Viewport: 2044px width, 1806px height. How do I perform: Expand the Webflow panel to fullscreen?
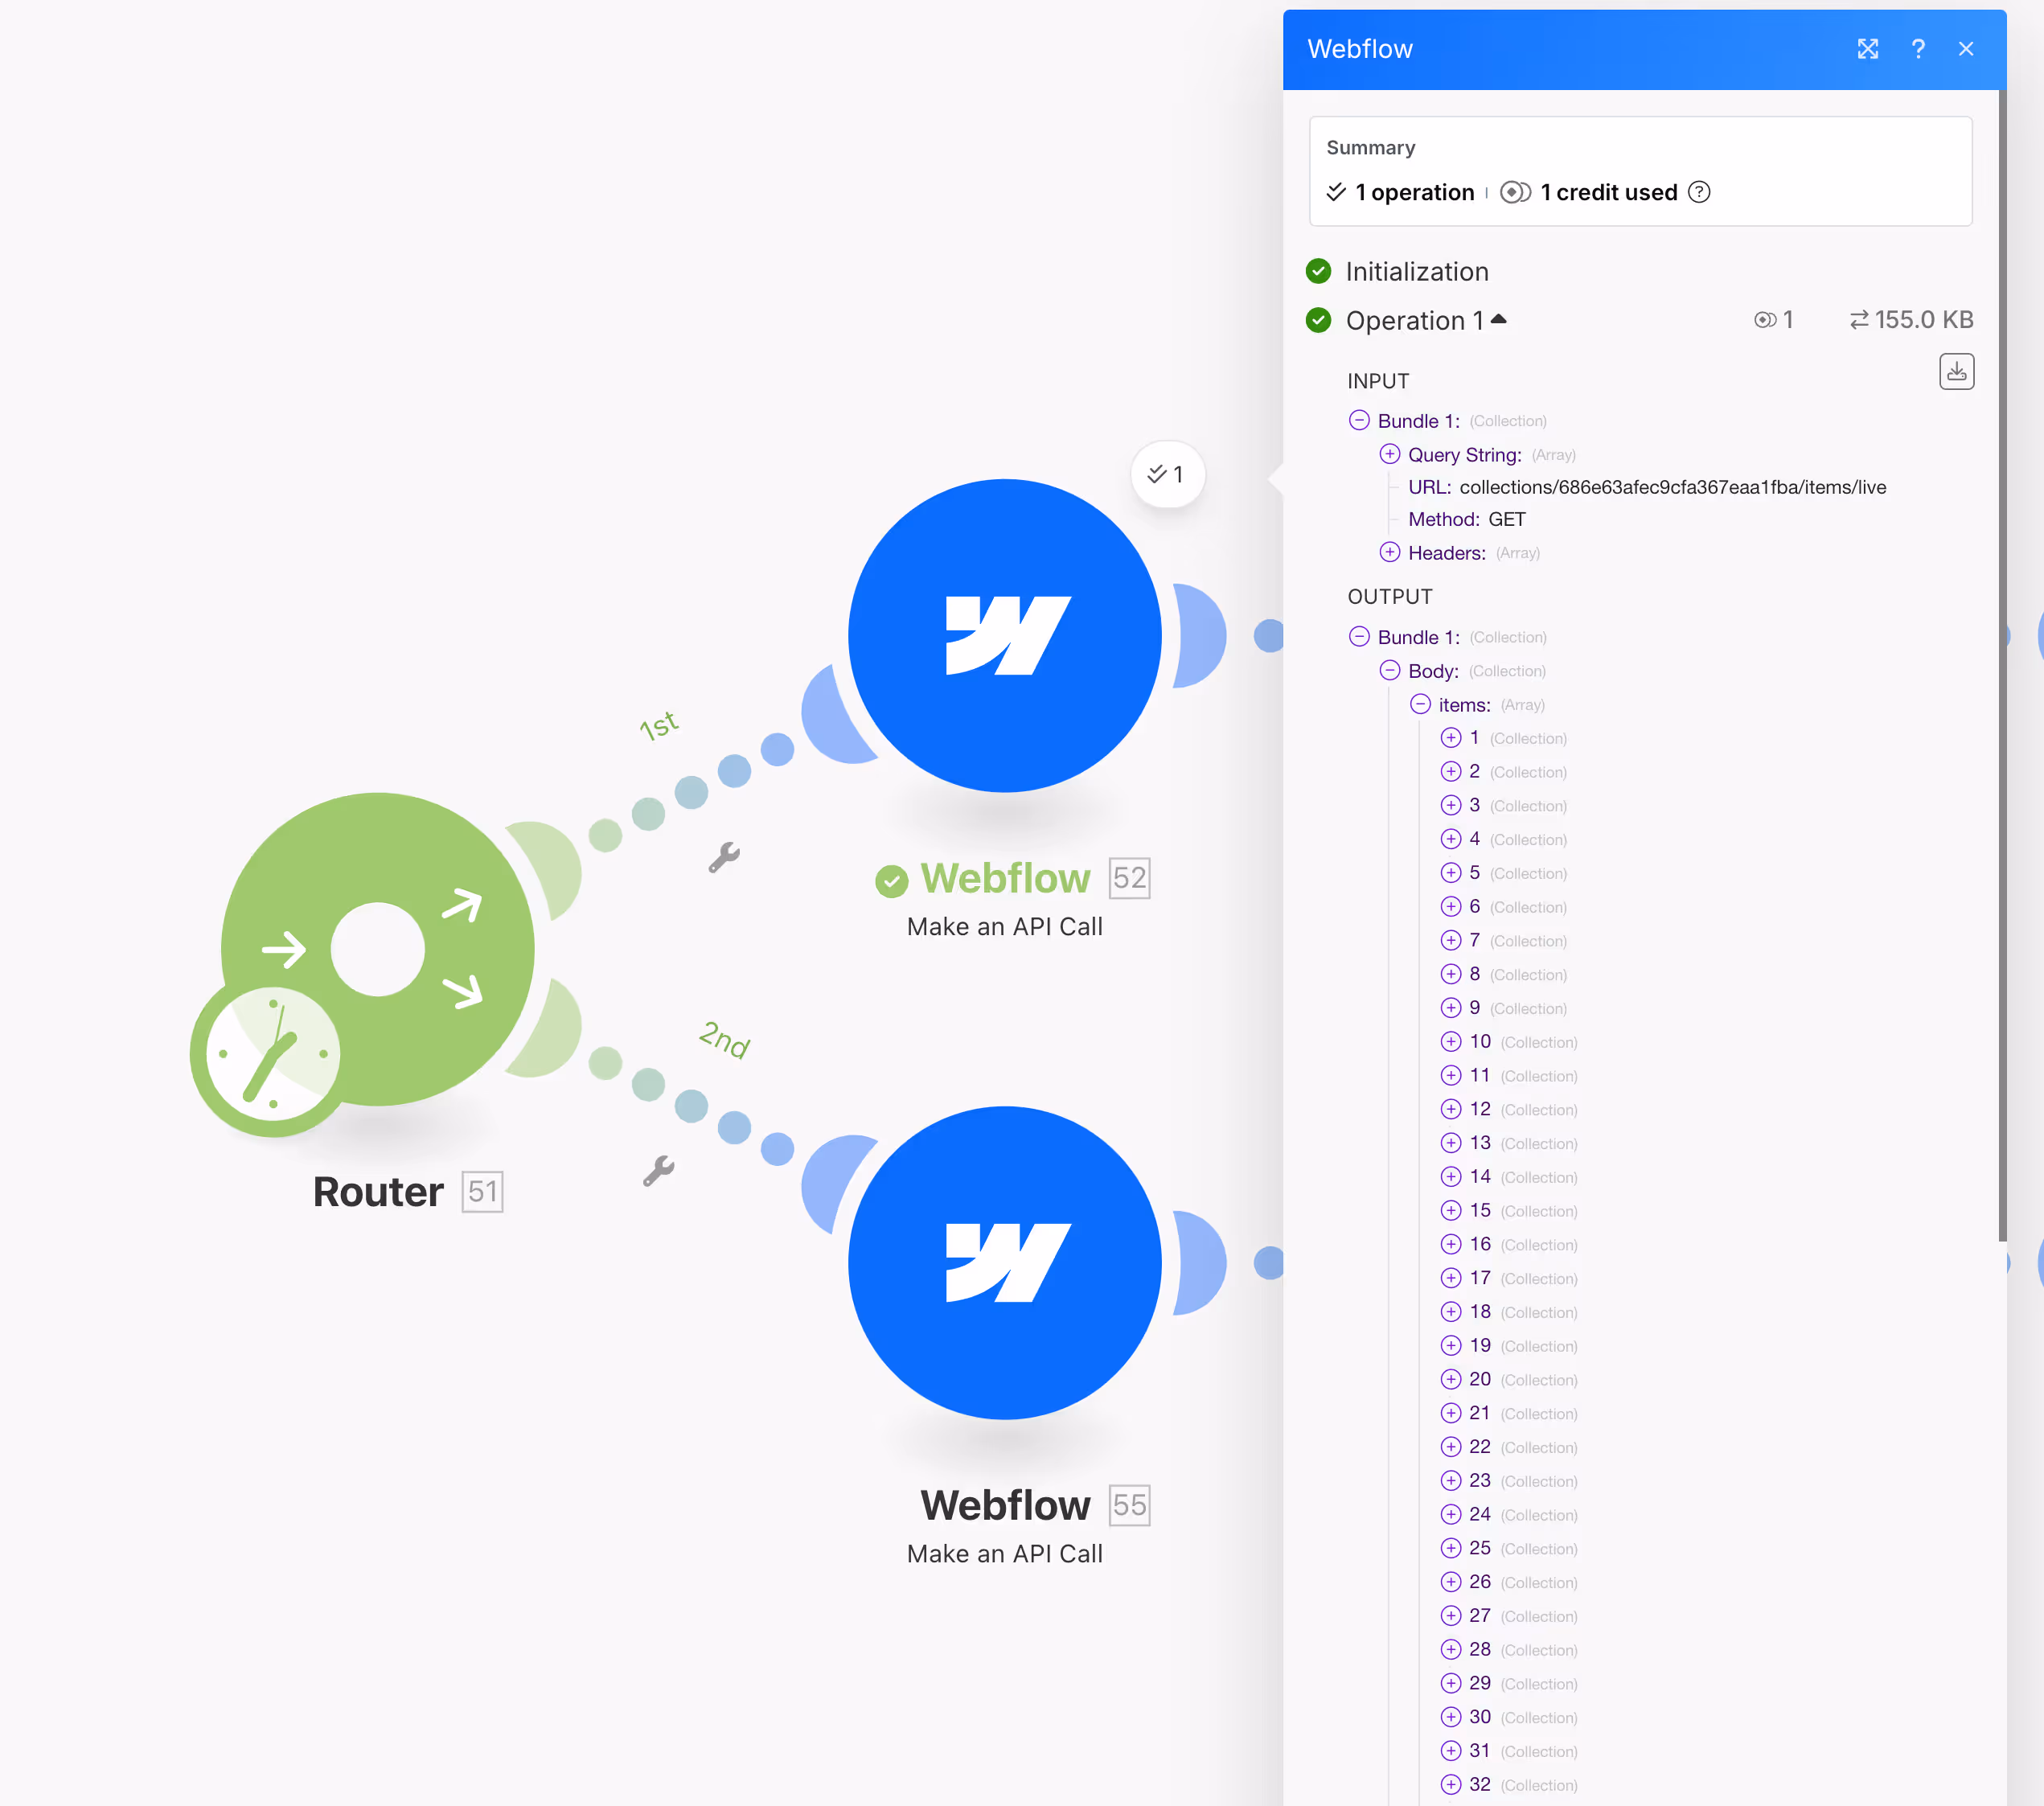click(1867, 49)
